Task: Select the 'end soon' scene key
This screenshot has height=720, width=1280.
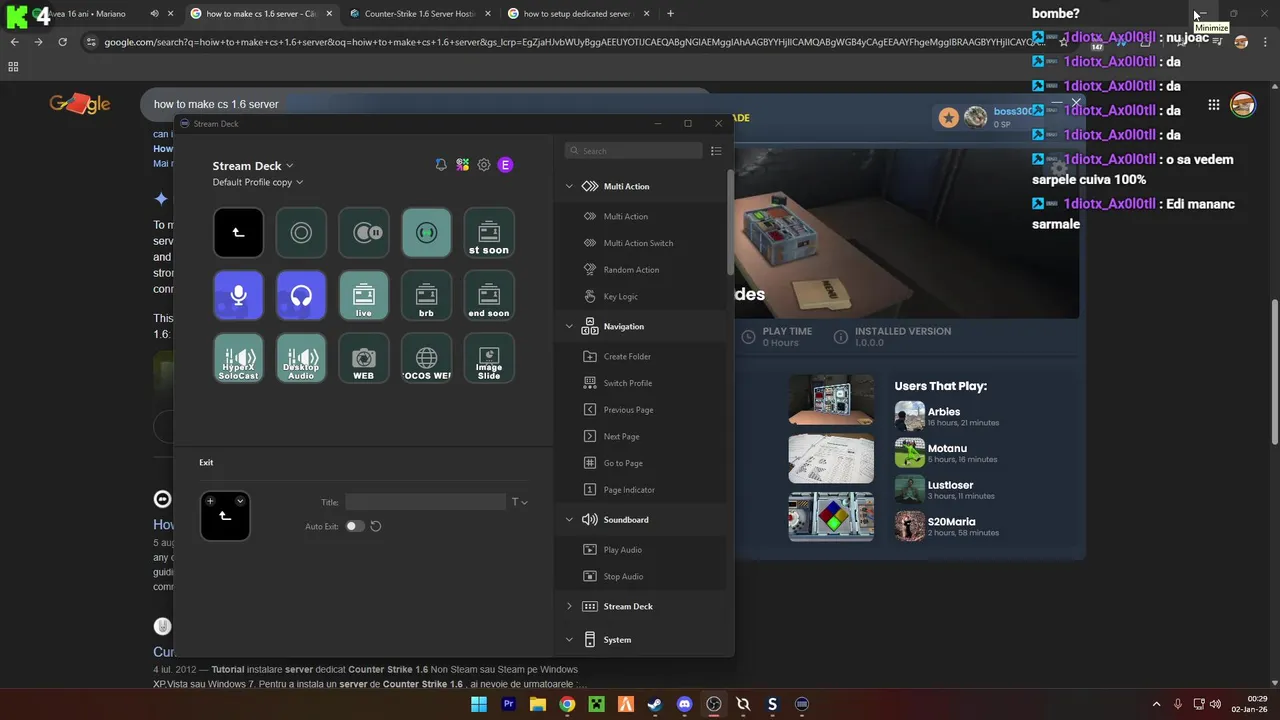Action: 489,296
